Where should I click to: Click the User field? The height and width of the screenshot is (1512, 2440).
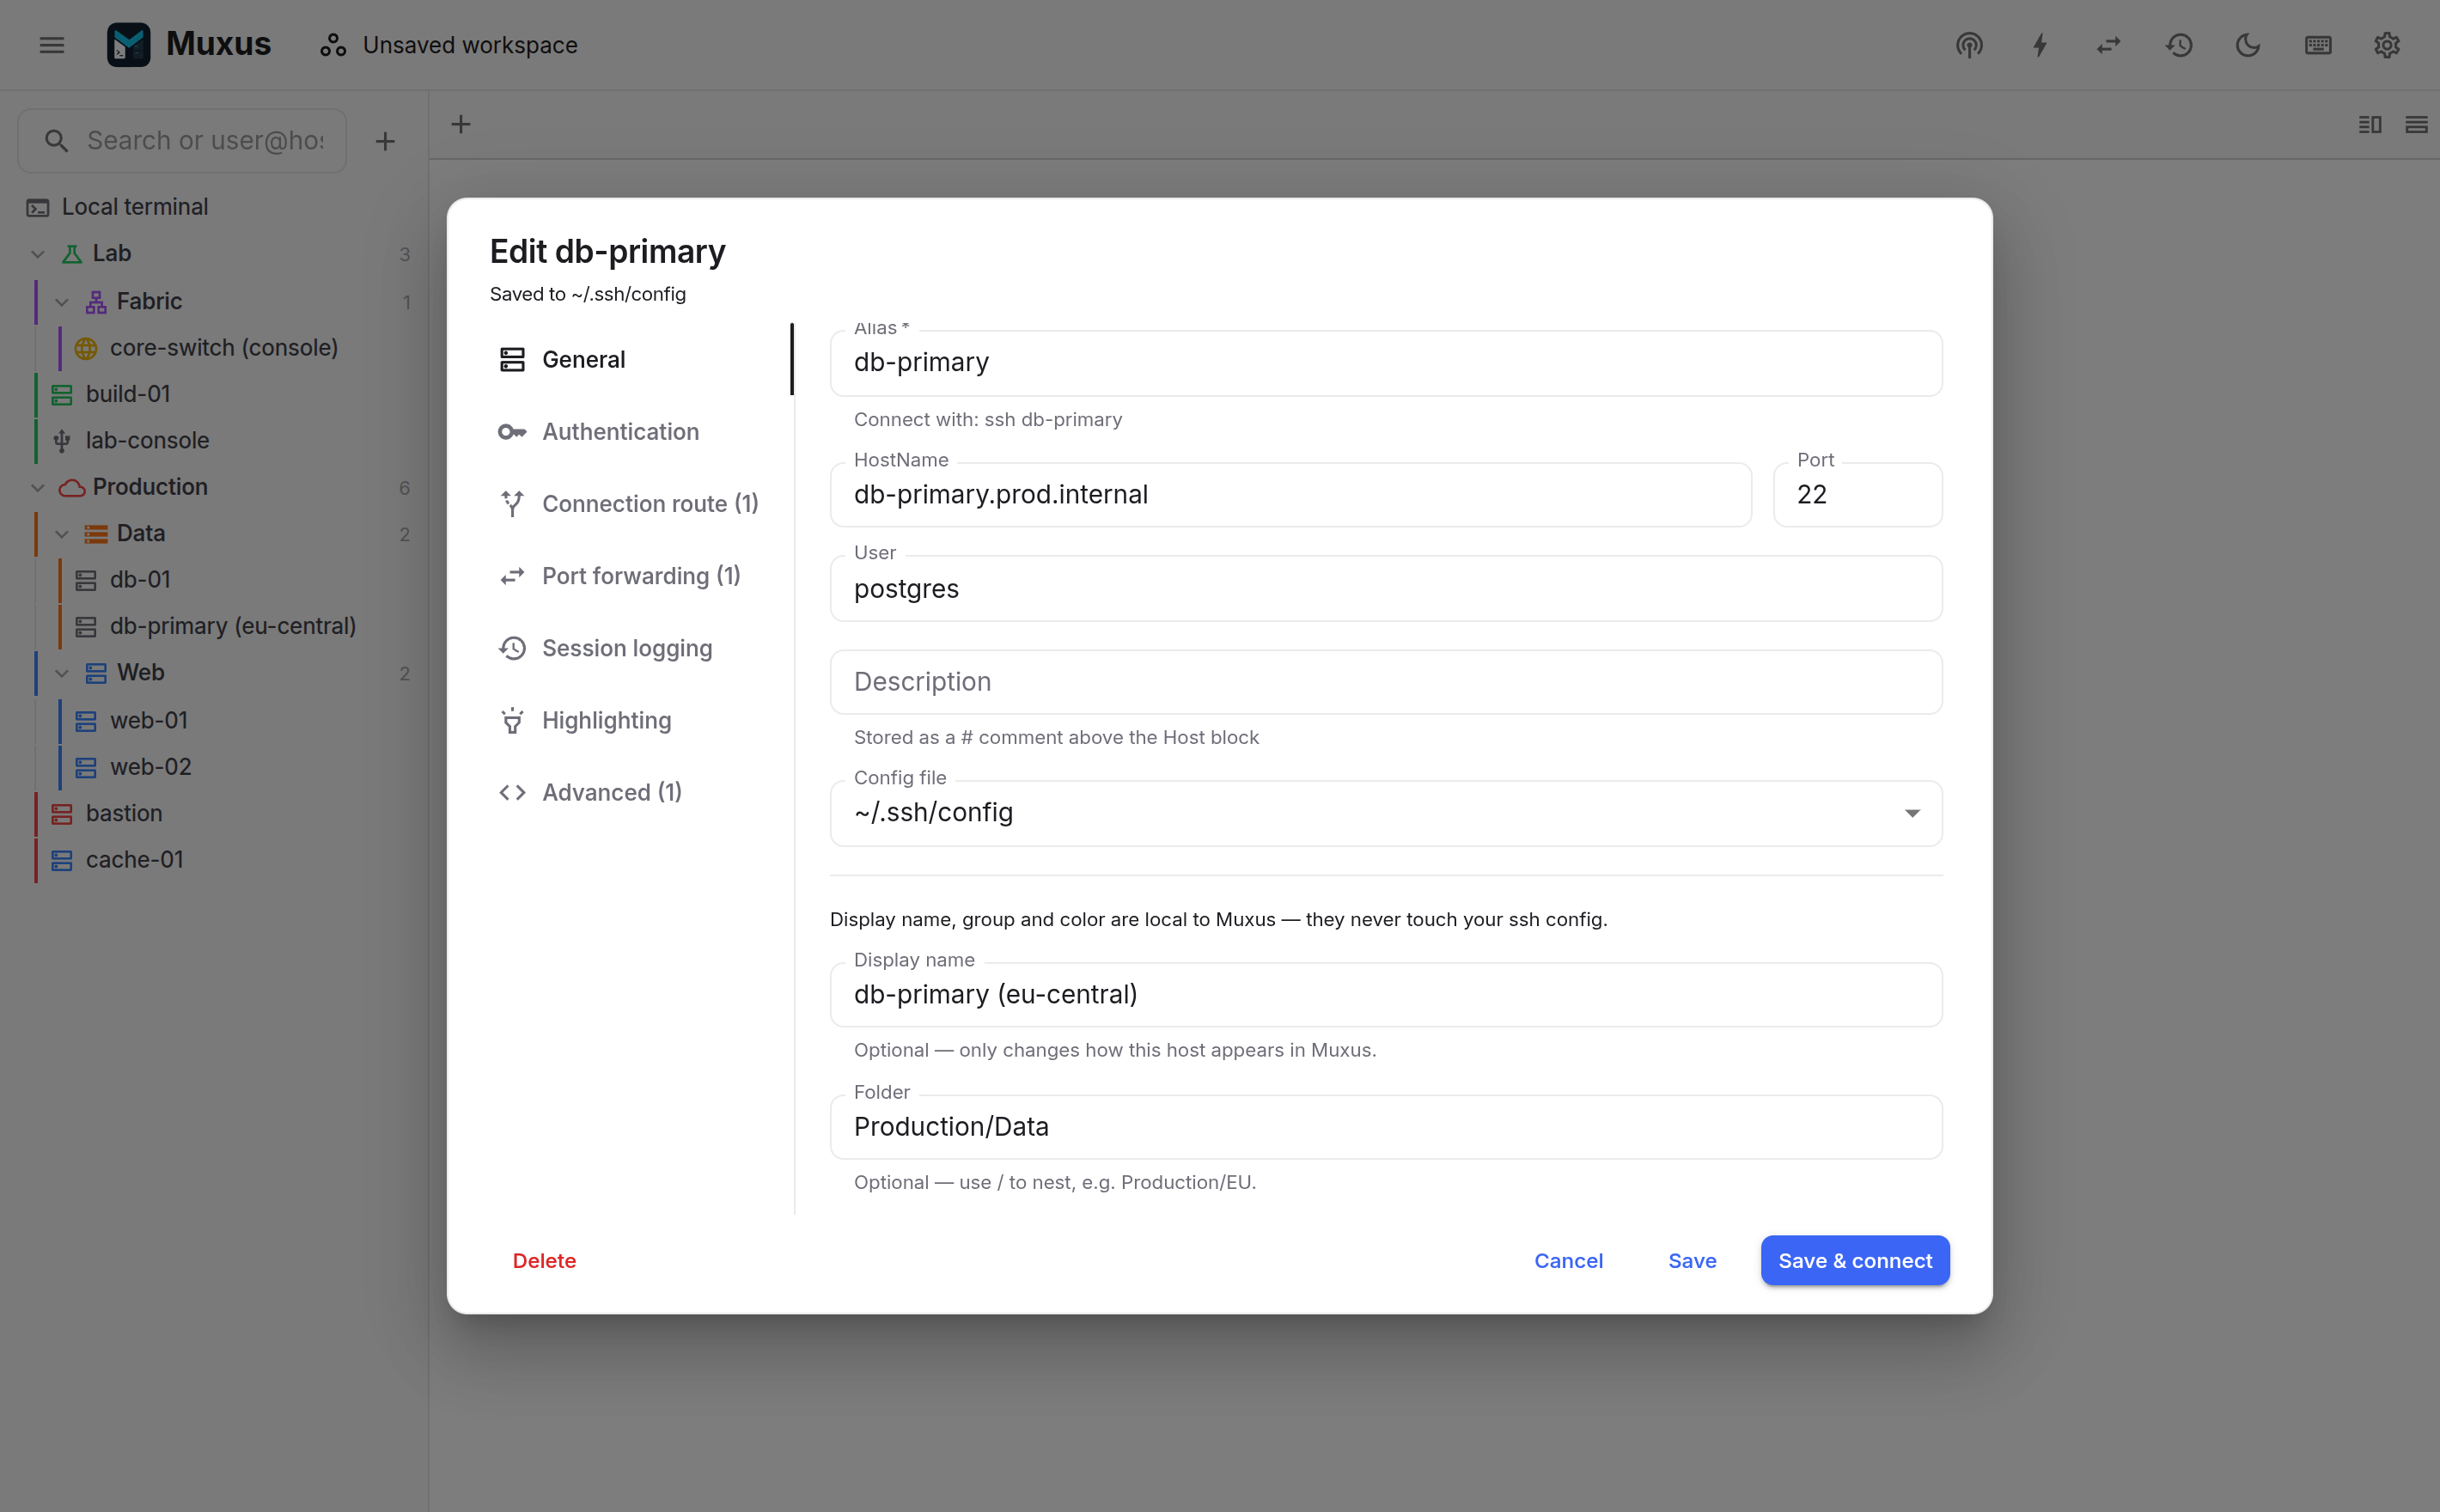[1386, 589]
